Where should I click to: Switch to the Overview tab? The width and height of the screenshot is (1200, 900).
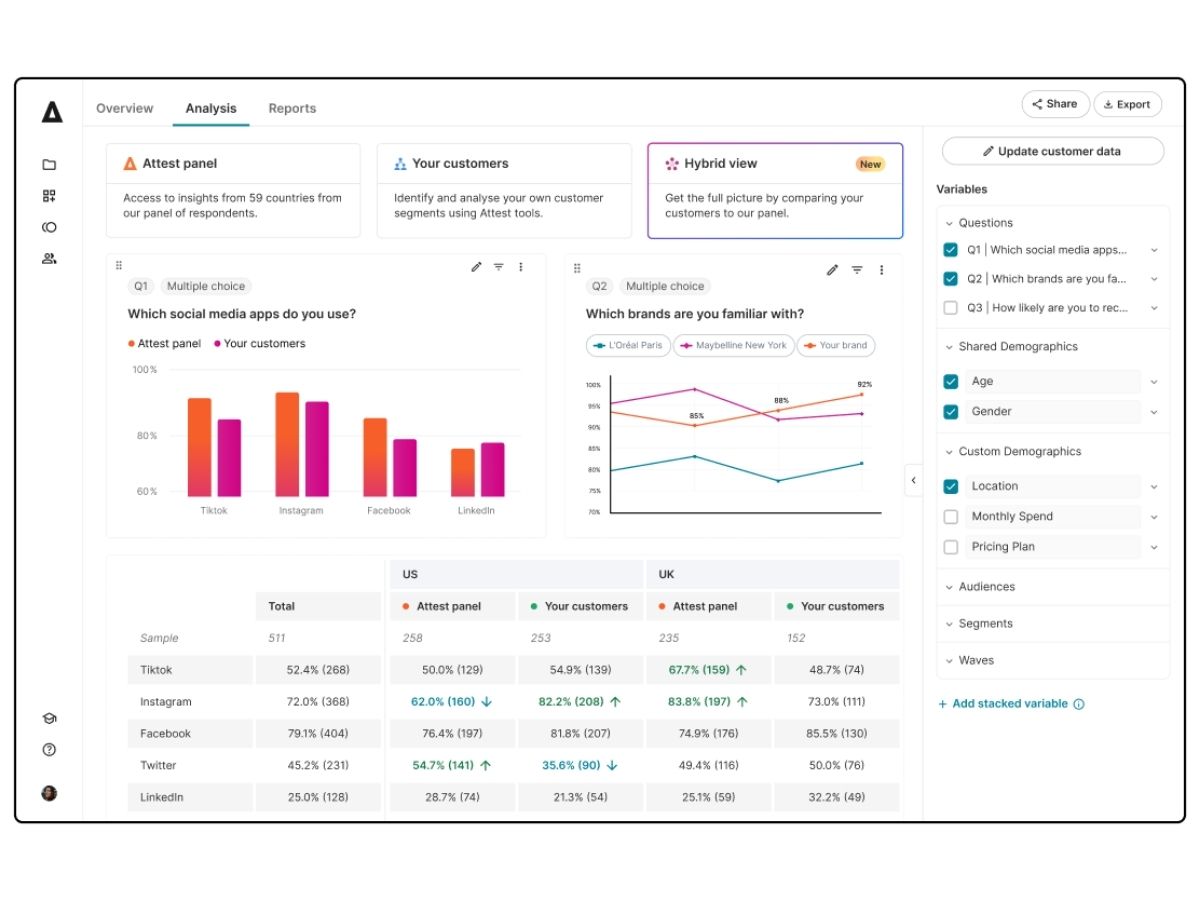tap(125, 108)
